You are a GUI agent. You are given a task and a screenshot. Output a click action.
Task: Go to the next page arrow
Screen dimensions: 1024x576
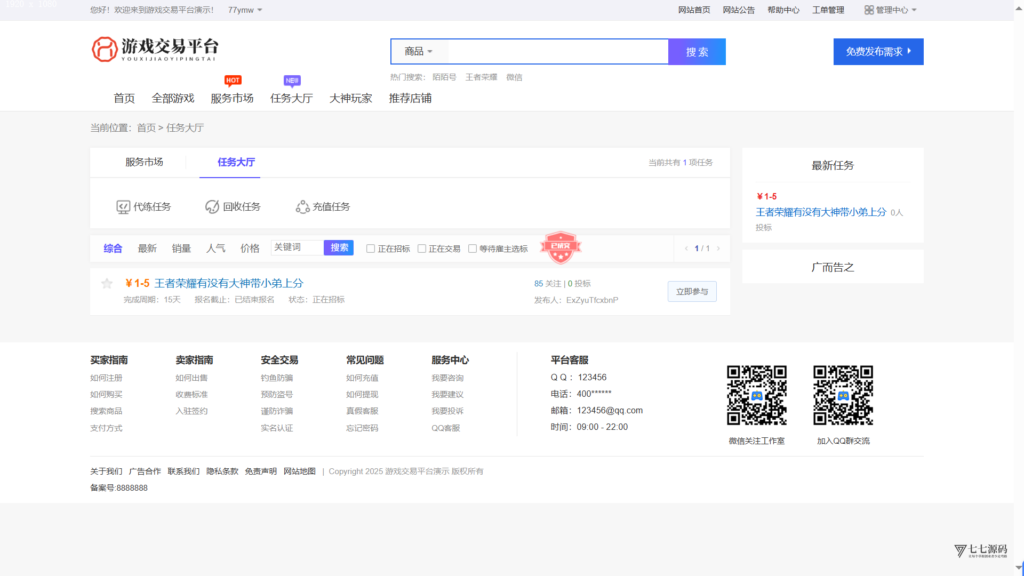[x=718, y=248]
